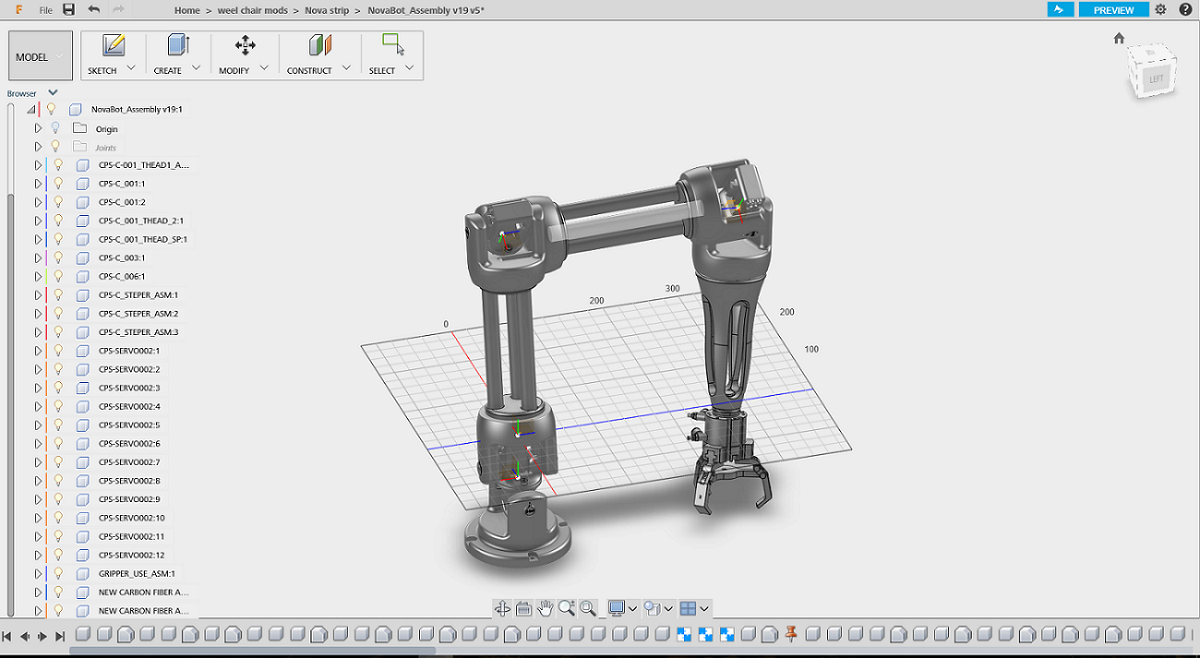Hide GRIPPER_USE_ASM:1 using its lightbulb
1200x658 pixels.
[58, 573]
